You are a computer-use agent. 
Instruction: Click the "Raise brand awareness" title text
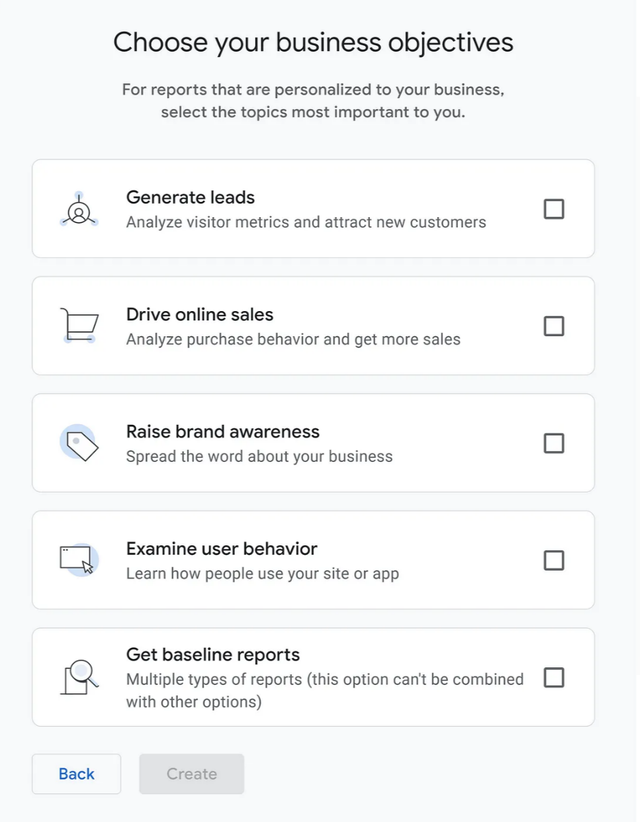pyautogui.click(x=222, y=432)
